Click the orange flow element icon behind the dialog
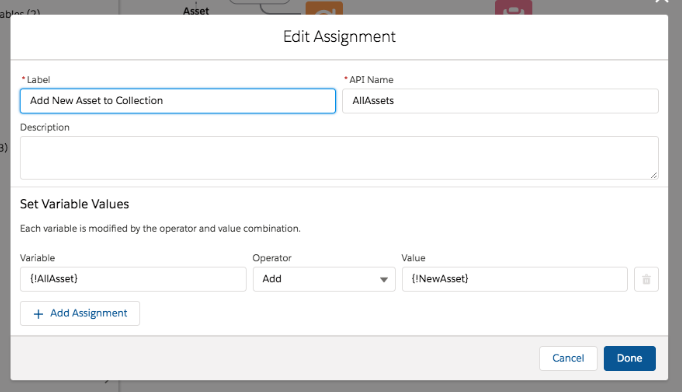The height and width of the screenshot is (392, 682). click(x=324, y=8)
